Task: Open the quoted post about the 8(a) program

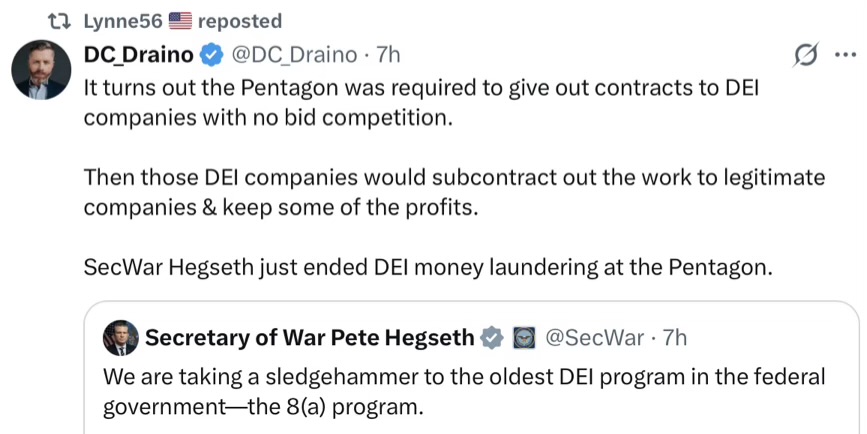Action: click(x=465, y=393)
